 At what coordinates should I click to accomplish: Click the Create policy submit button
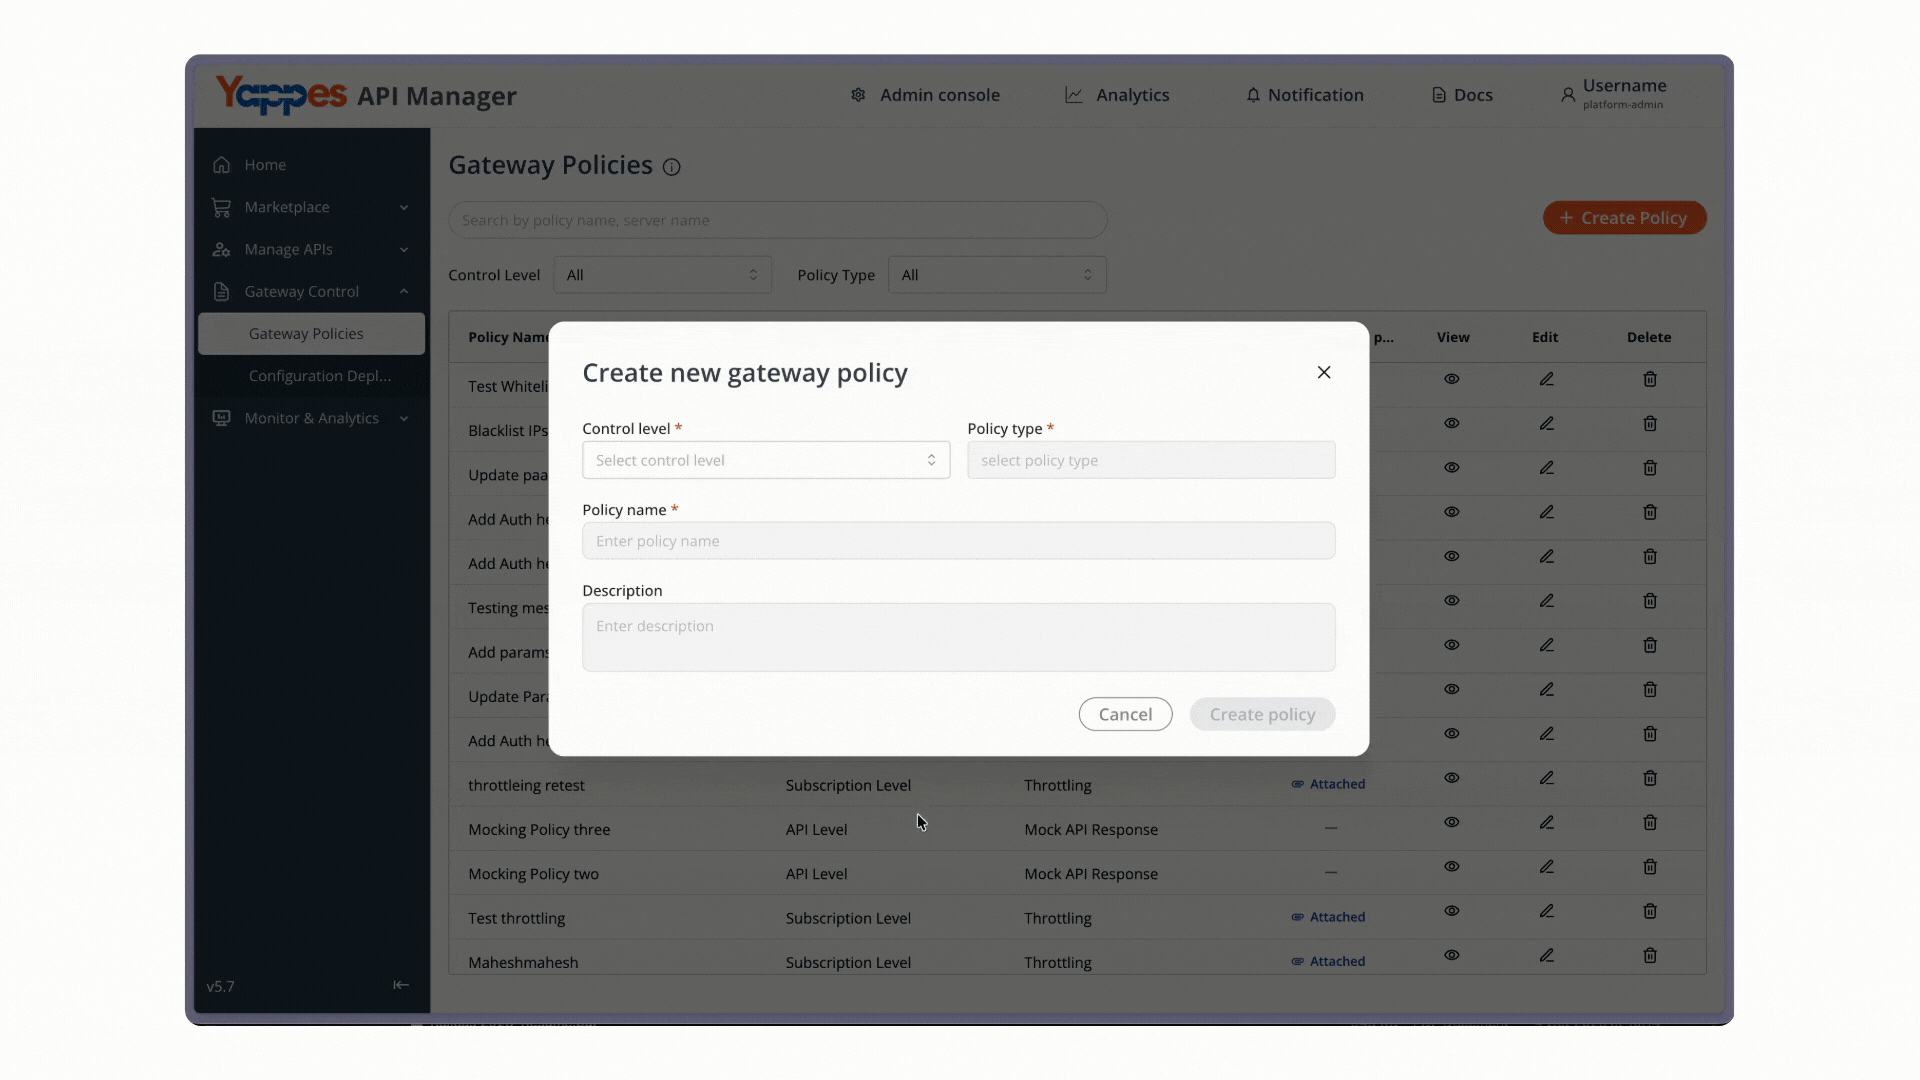[1262, 714]
